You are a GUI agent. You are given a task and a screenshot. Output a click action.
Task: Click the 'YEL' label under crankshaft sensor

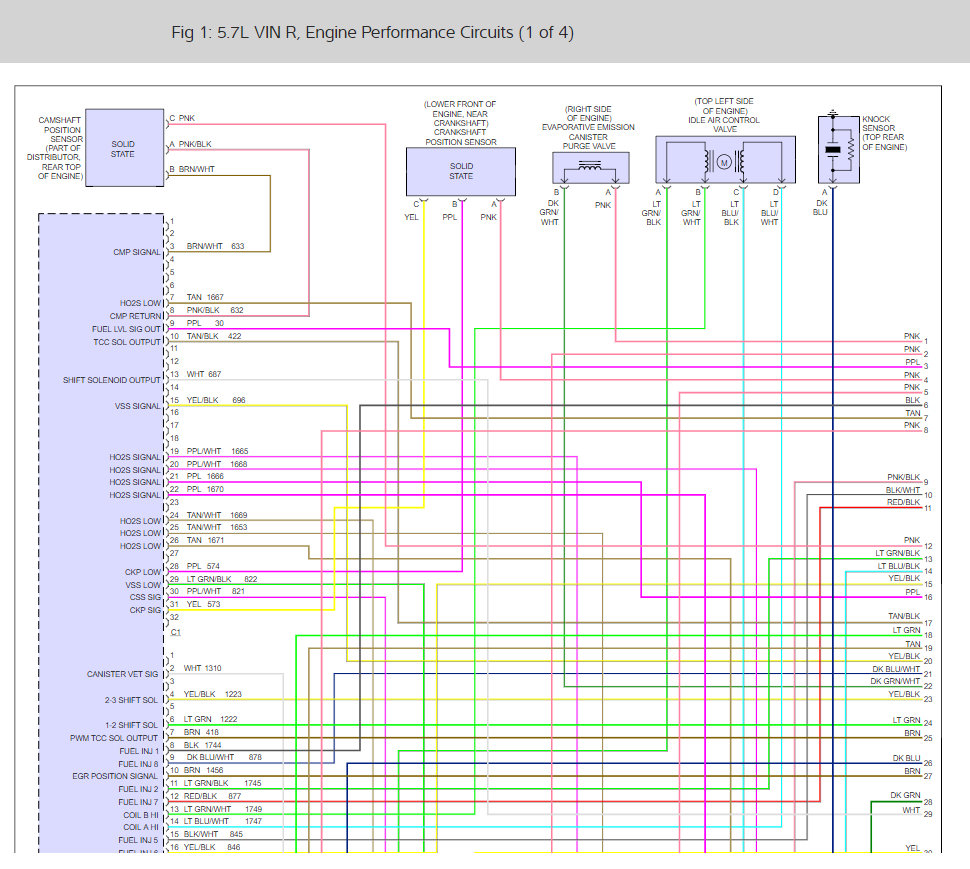(x=411, y=217)
